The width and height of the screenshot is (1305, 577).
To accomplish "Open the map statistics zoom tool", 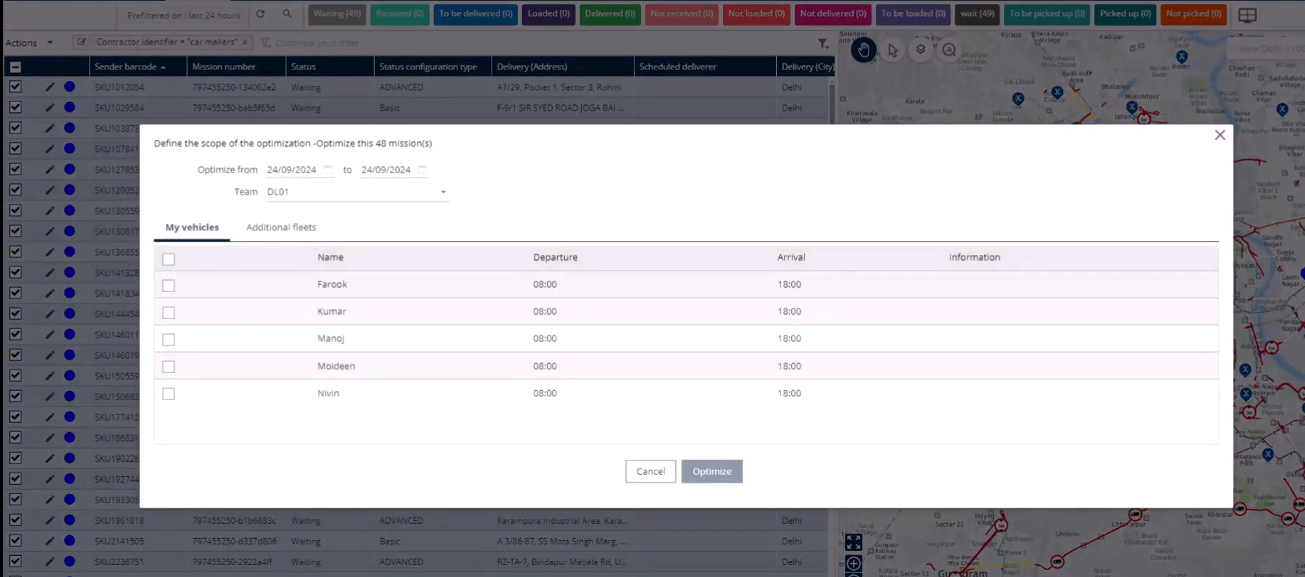I will [x=949, y=49].
